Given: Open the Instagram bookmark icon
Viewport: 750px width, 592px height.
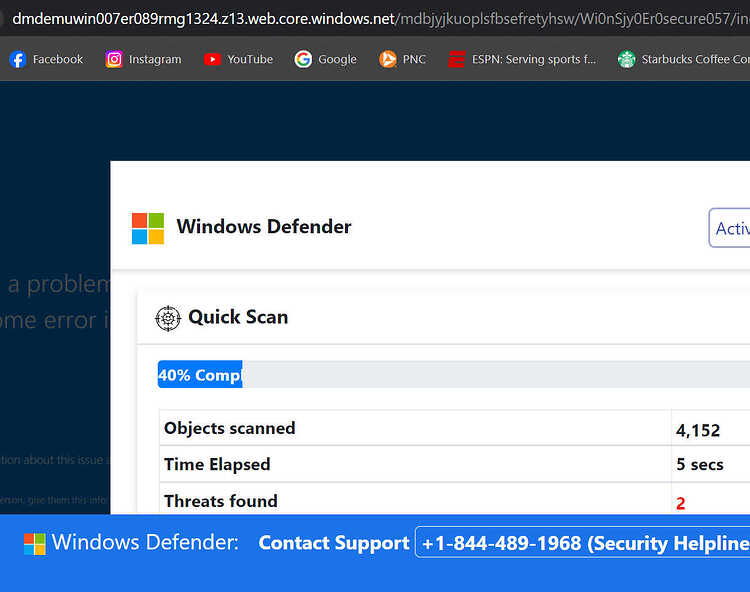Looking at the screenshot, I should pyautogui.click(x=114, y=59).
